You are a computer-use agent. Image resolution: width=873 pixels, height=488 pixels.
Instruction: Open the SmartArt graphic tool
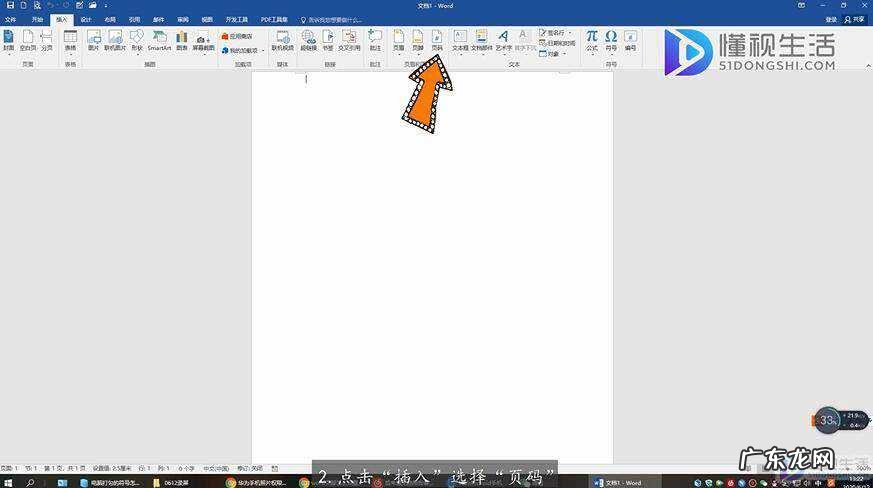pos(159,40)
